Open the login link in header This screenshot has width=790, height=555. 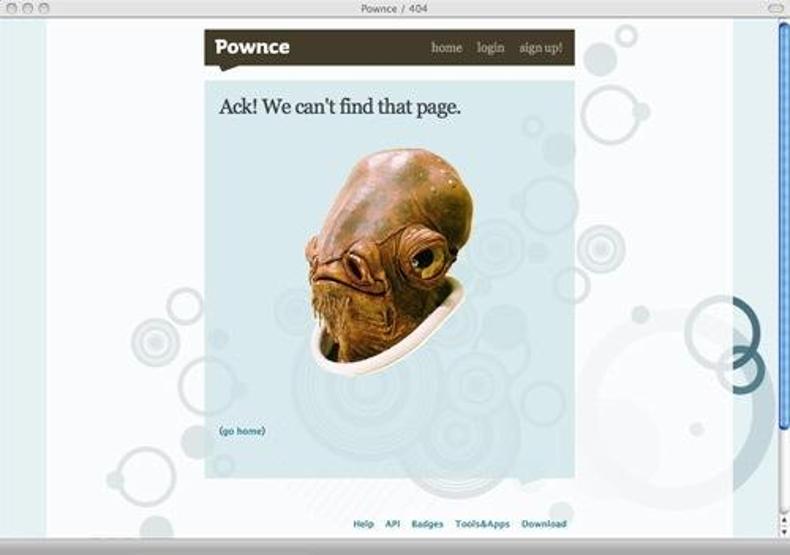pyautogui.click(x=490, y=47)
